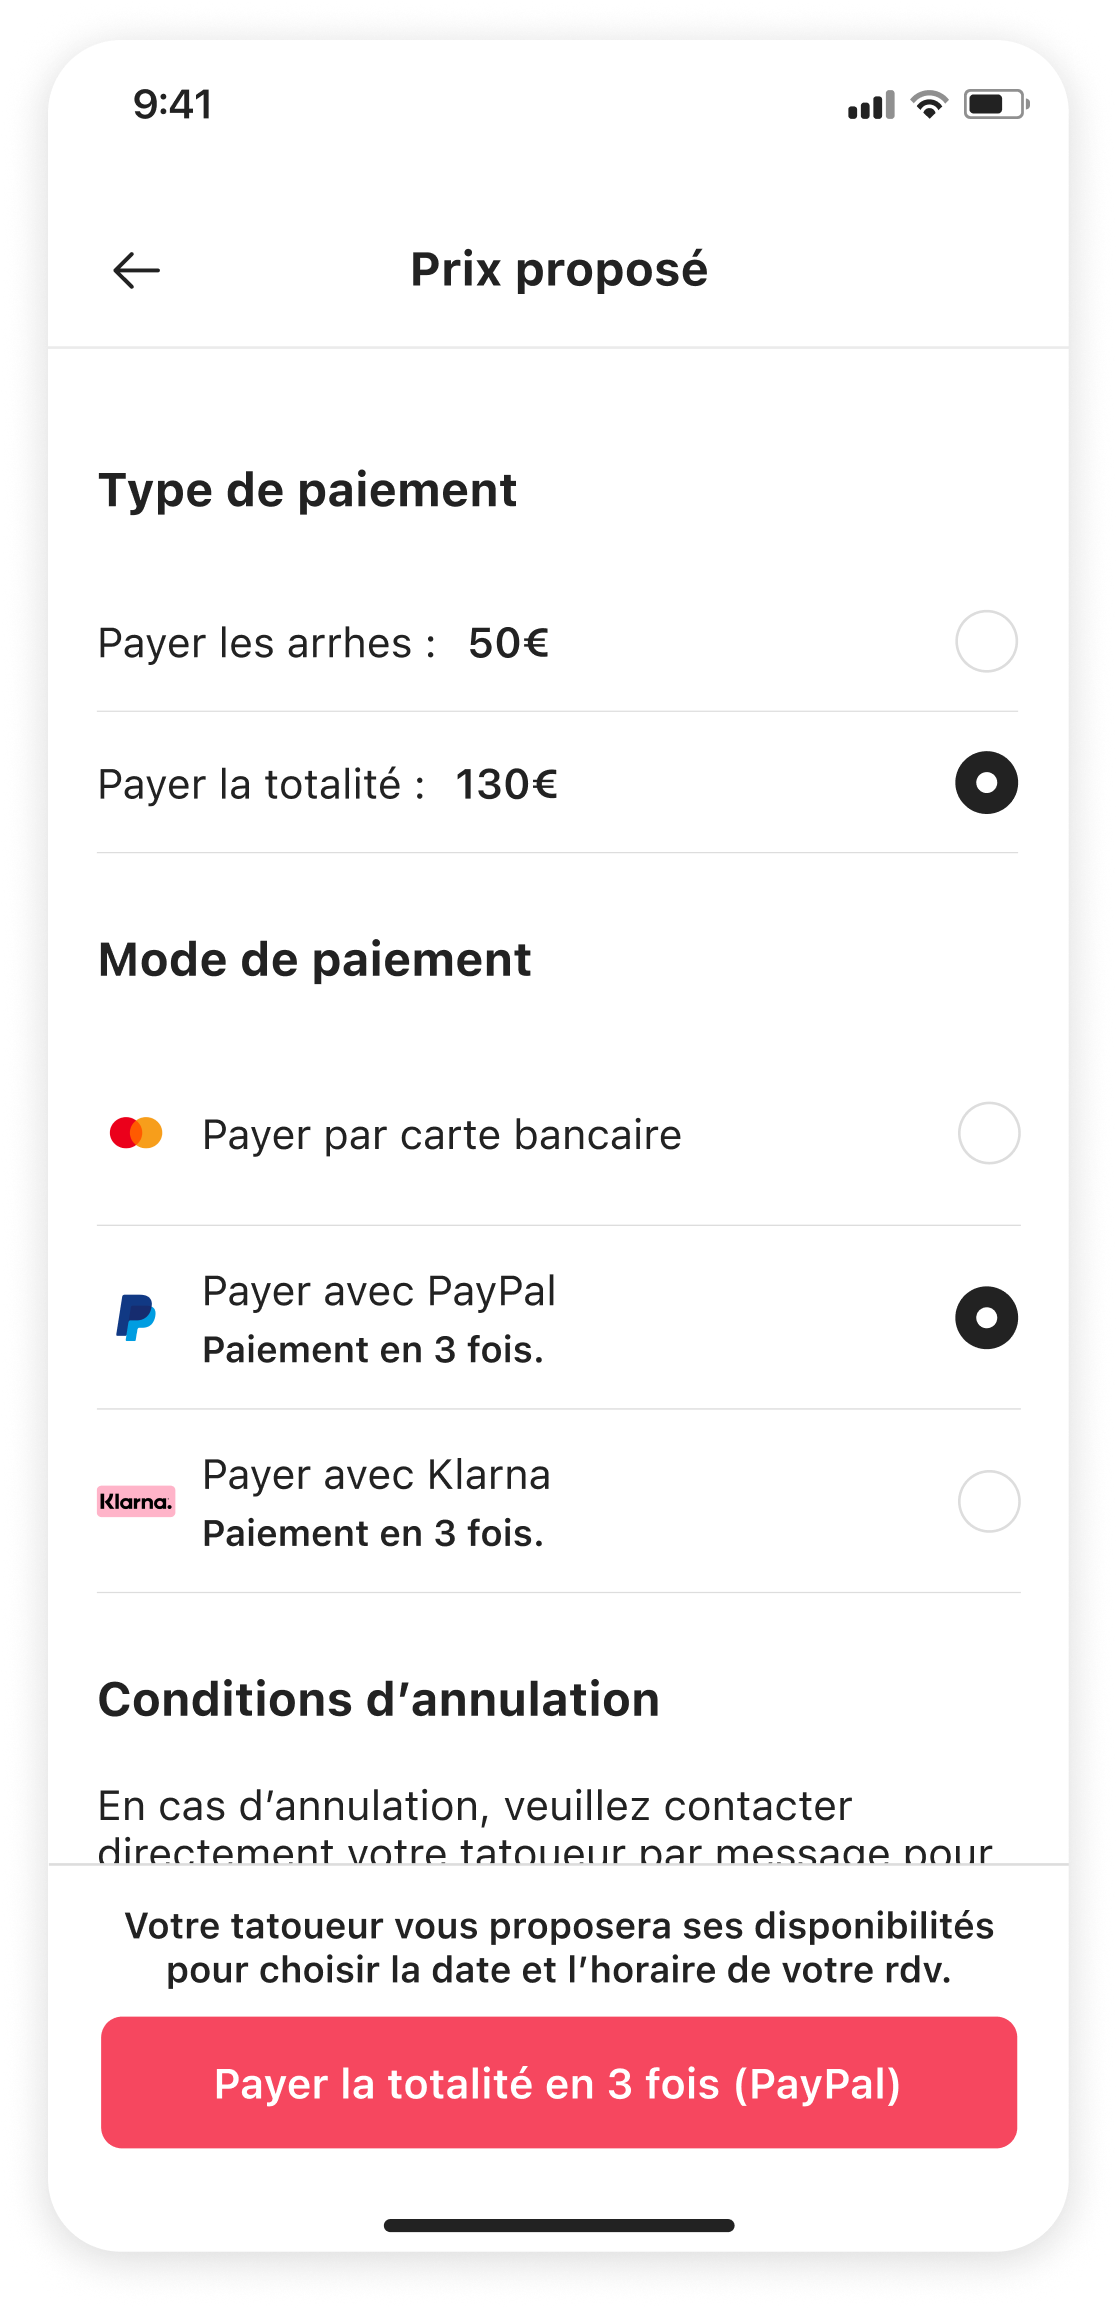The height and width of the screenshot is (2308, 1117).
Task: Tap the PayPal logo icon
Action: (x=136, y=1317)
